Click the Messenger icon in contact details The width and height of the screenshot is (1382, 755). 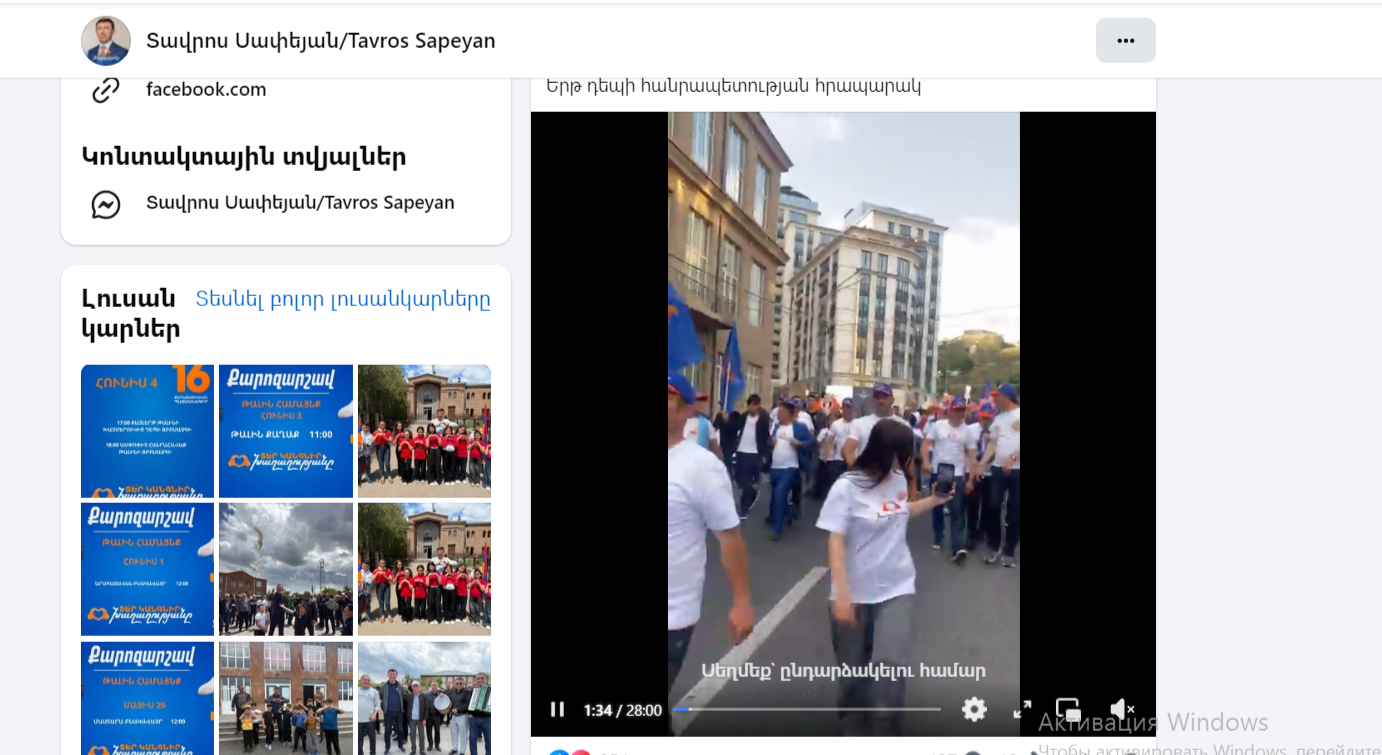[106, 204]
